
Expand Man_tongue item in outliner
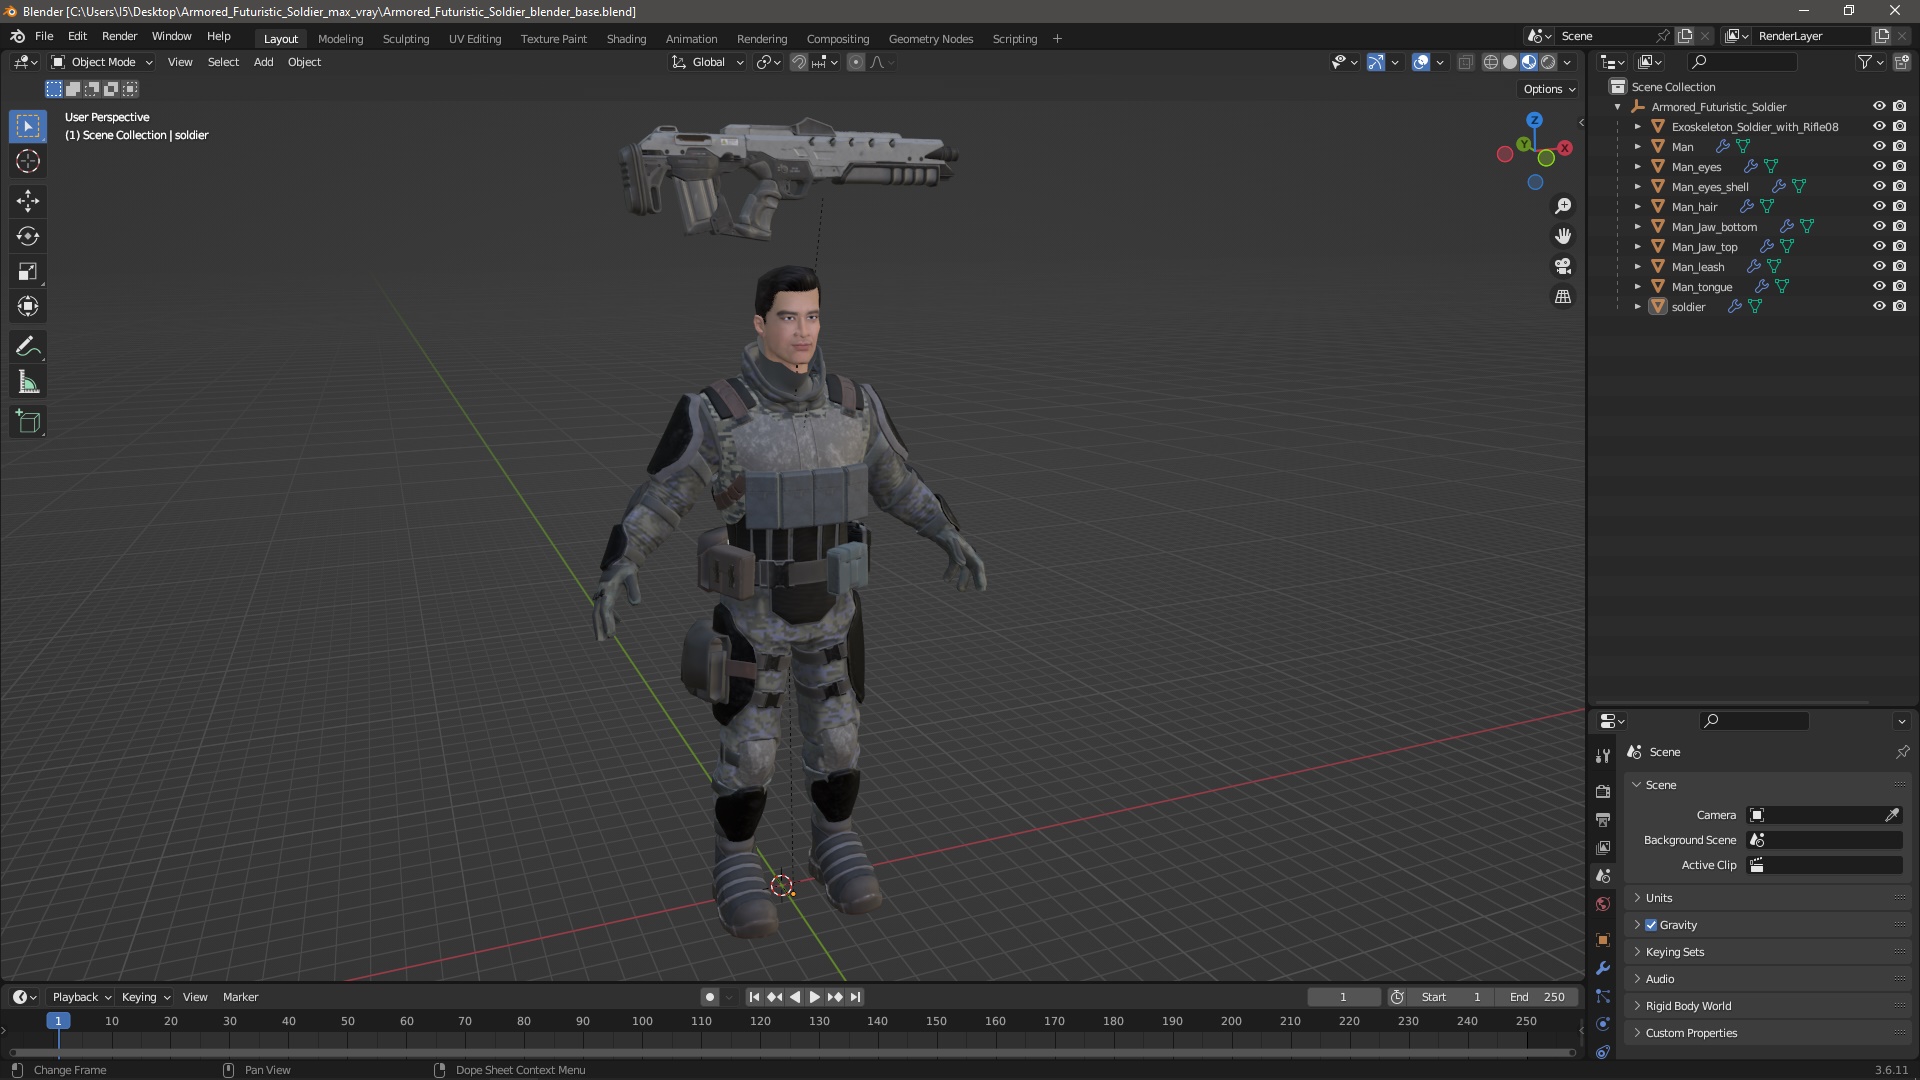1637,287
